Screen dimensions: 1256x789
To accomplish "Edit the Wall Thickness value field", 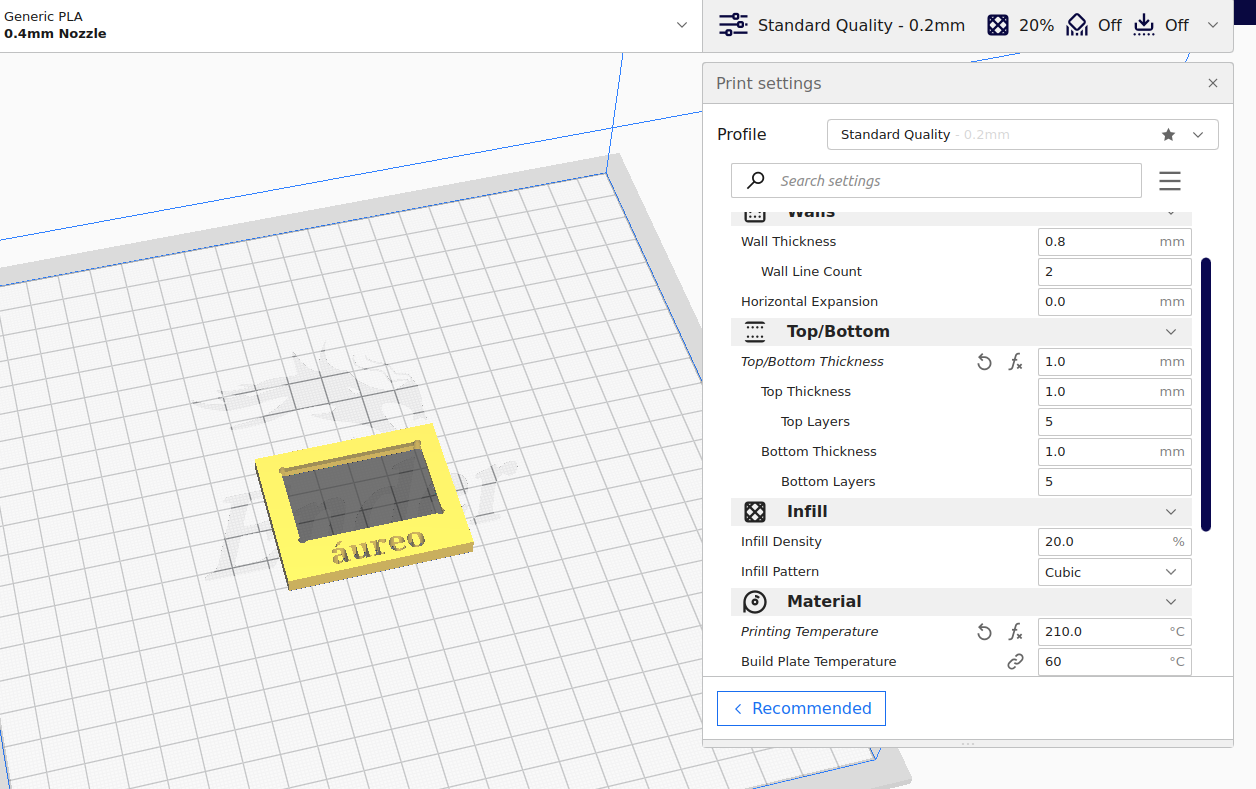I will (x=1114, y=241).
